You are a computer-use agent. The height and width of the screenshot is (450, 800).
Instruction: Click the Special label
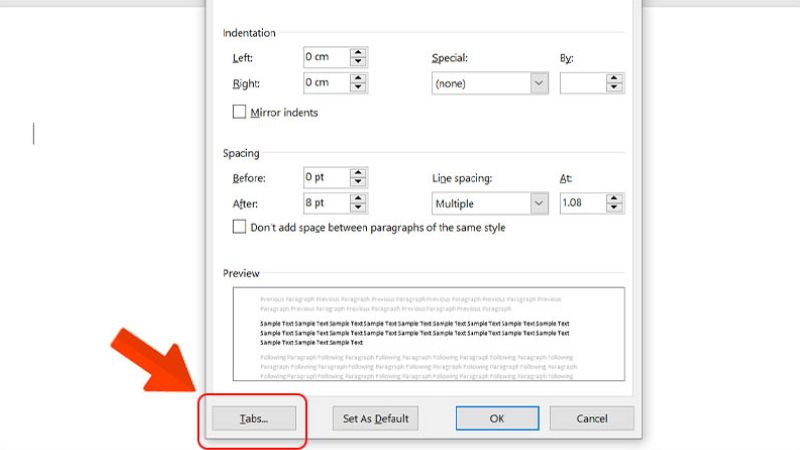(x=449, y=58)
